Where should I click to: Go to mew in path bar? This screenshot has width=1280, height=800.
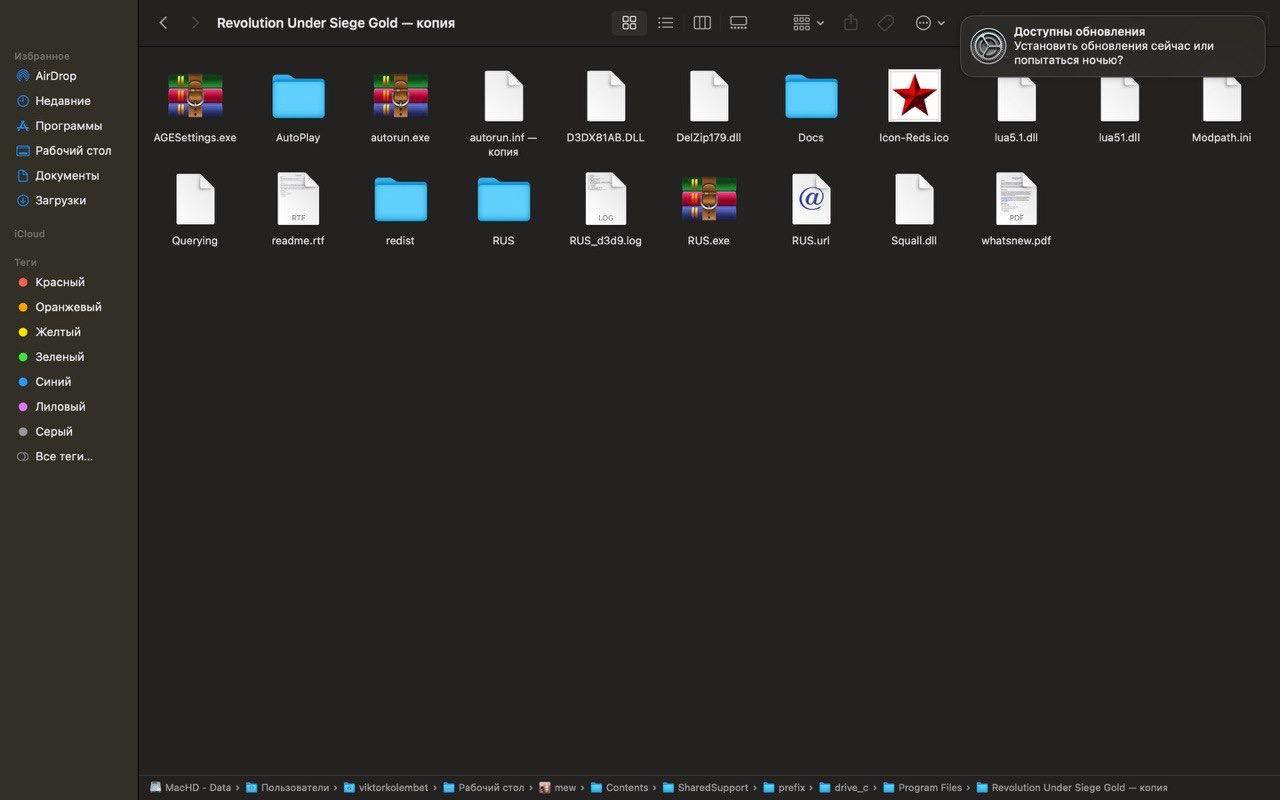557,788
